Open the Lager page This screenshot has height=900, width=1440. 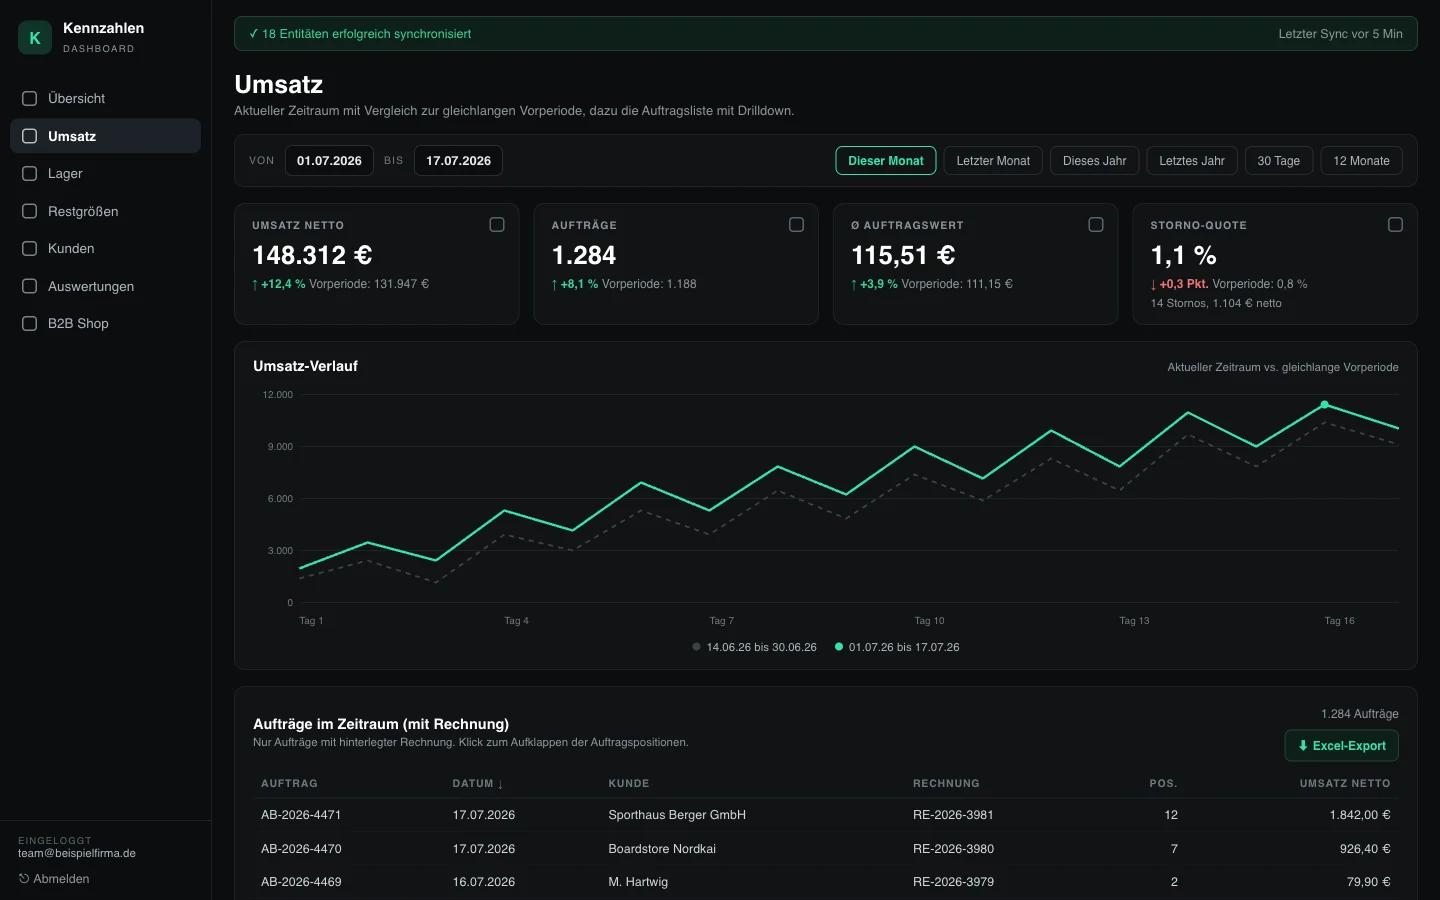click(105, 173)
